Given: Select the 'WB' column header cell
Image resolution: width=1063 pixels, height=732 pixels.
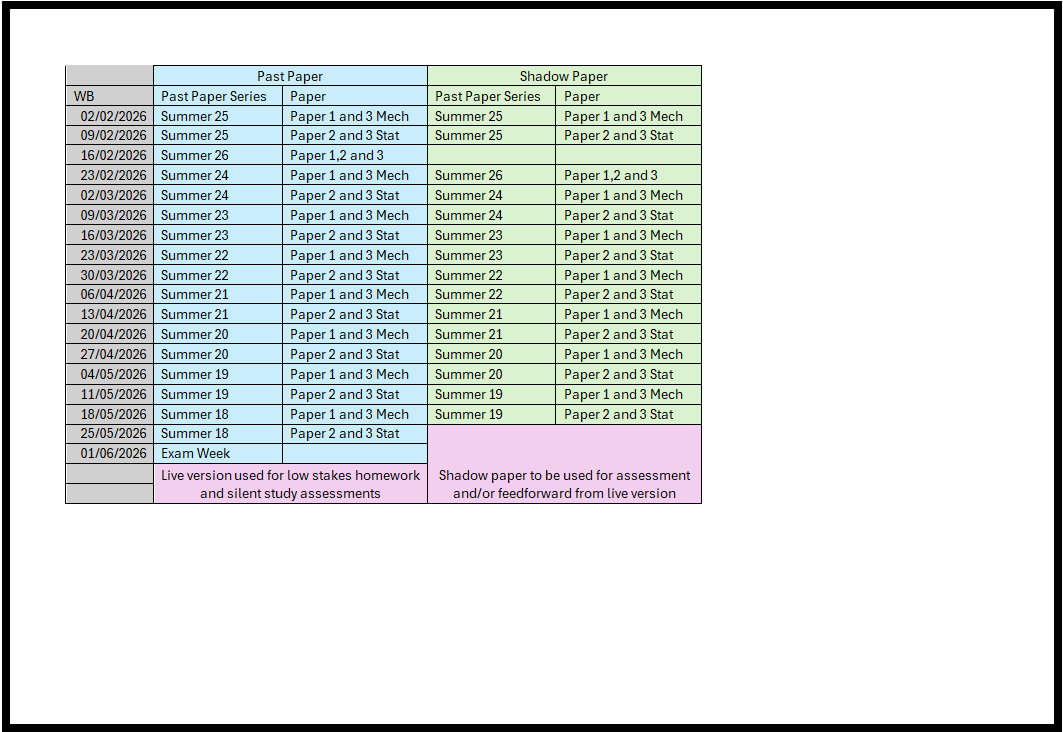Looking at the screenshot, I should [x=109, y=96].
